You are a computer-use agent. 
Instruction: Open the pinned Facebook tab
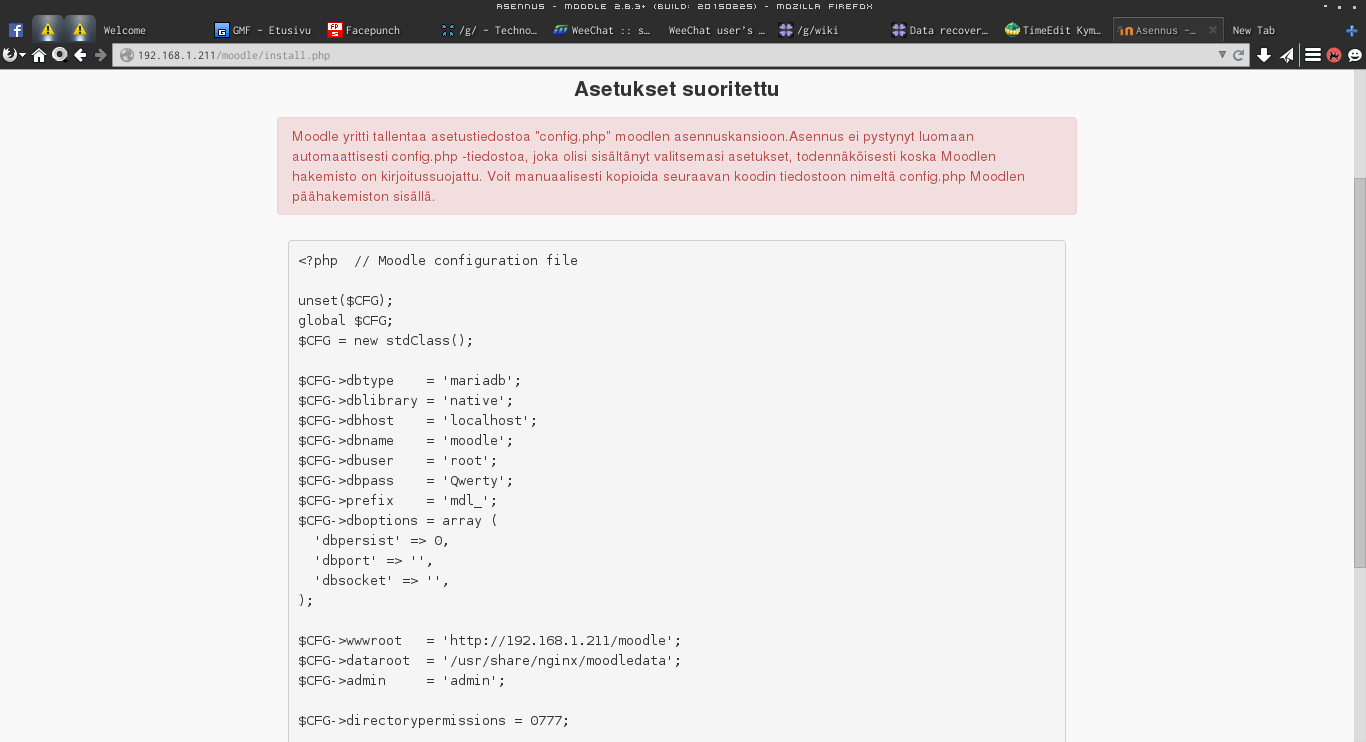[16, 30]
